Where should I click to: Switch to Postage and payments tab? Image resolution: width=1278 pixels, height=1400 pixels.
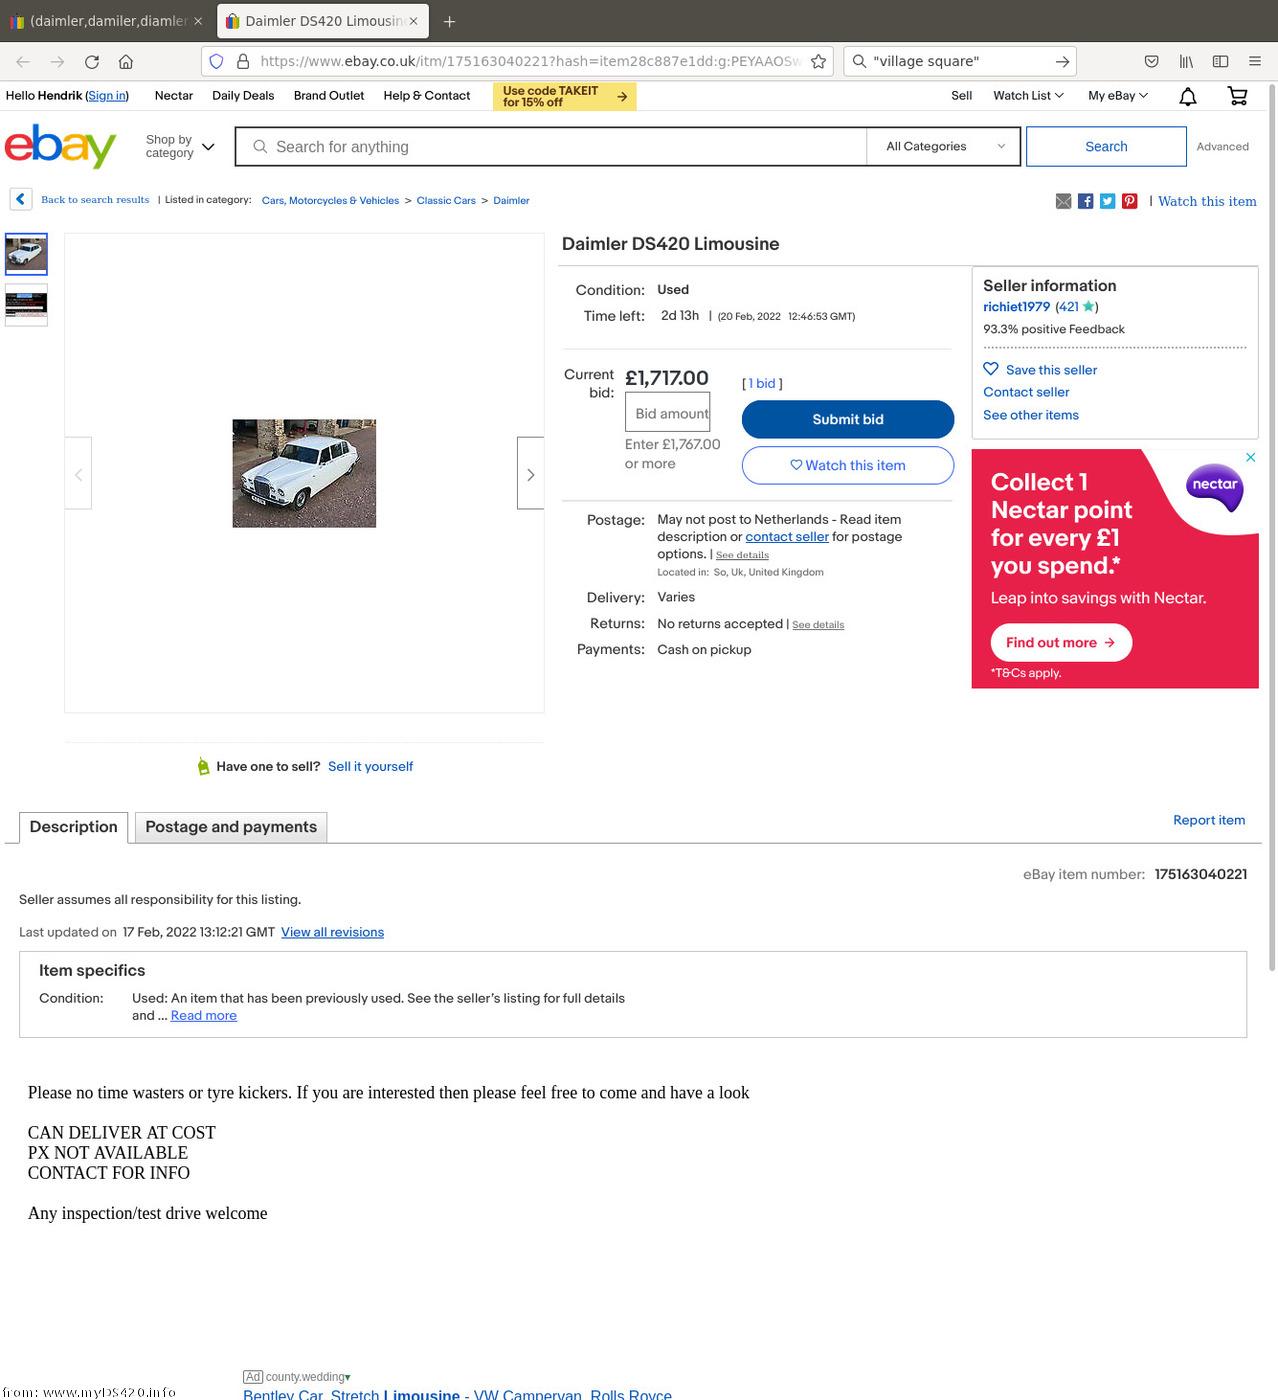tap(231, 827)
